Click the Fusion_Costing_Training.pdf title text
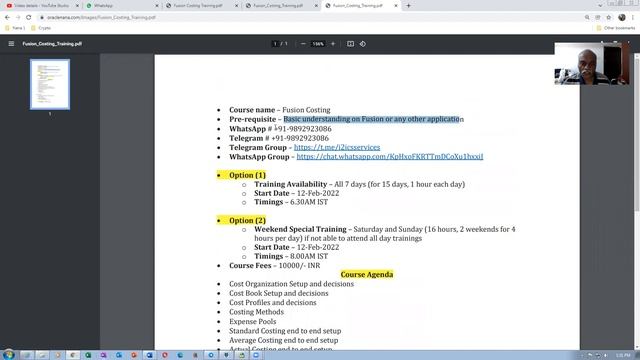This screenshot has height=360, width=640. [x=52, y=44]
